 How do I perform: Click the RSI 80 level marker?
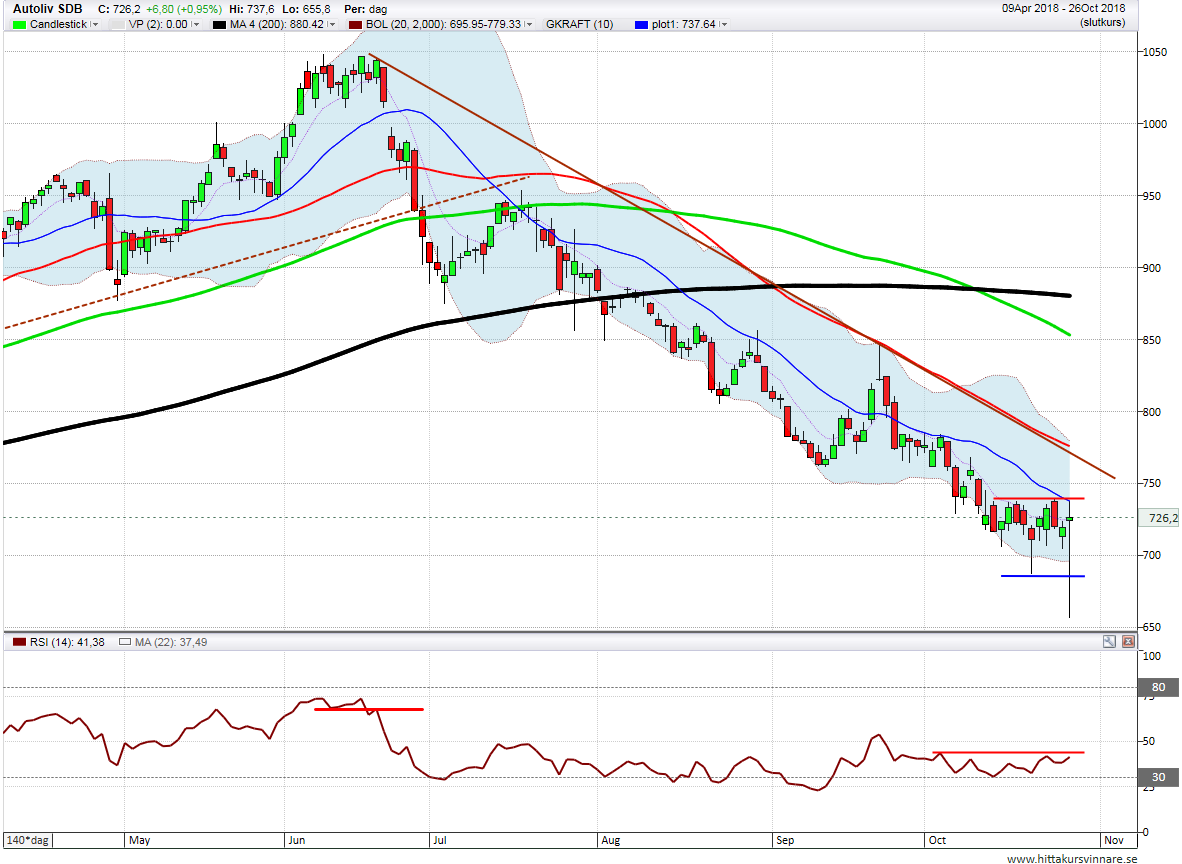(1158, 687)
